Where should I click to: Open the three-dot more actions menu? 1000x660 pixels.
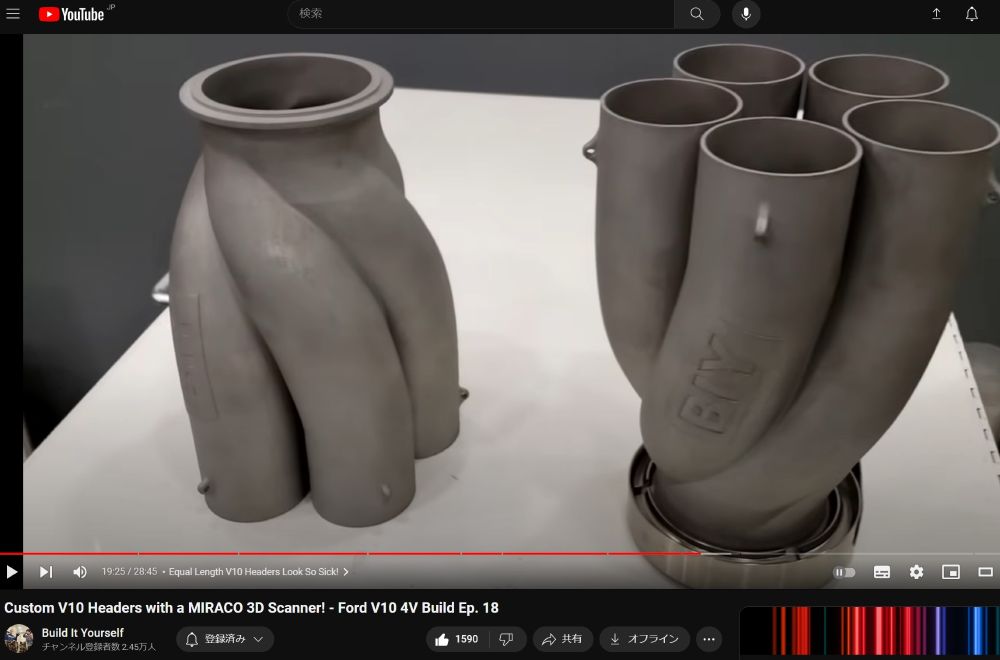[709, 639]
